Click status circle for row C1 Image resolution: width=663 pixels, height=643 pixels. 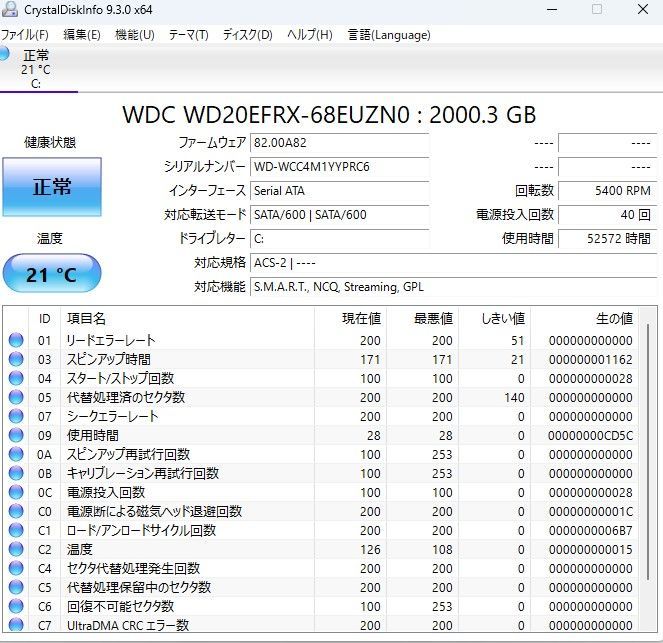click(x=16, y=531)
